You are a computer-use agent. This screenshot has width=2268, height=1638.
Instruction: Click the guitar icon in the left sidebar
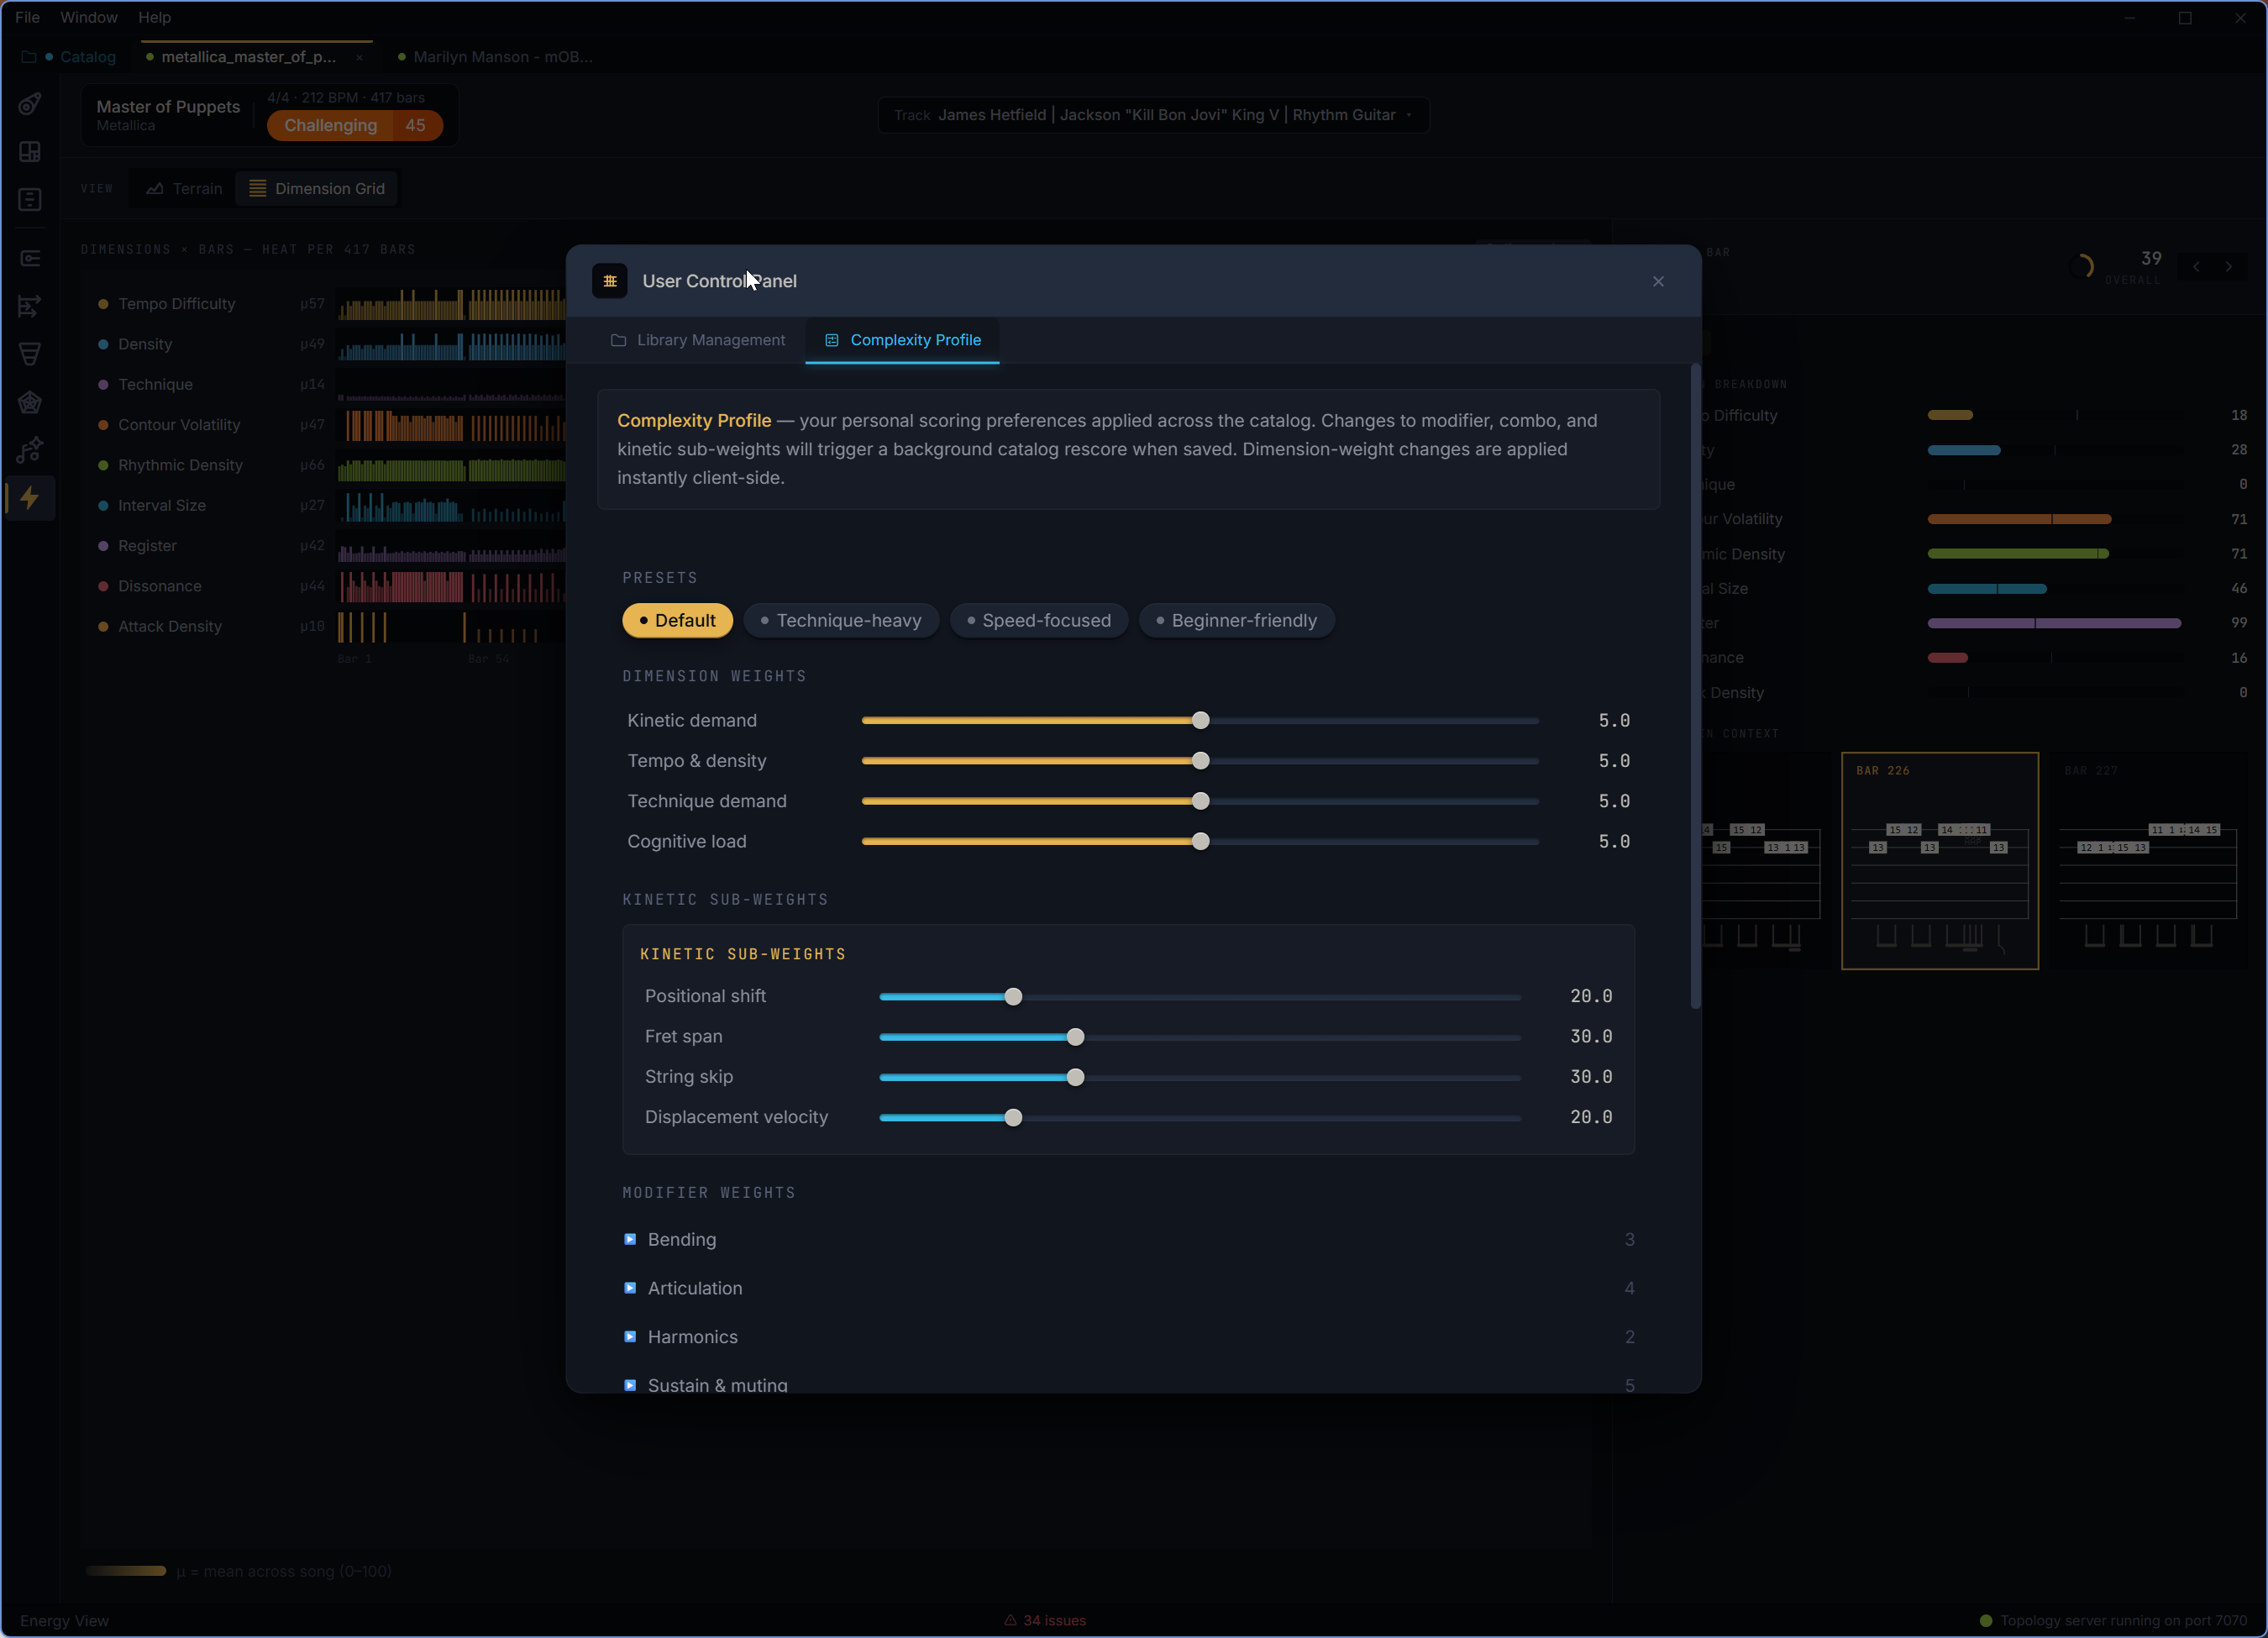(x=30, y=104)
